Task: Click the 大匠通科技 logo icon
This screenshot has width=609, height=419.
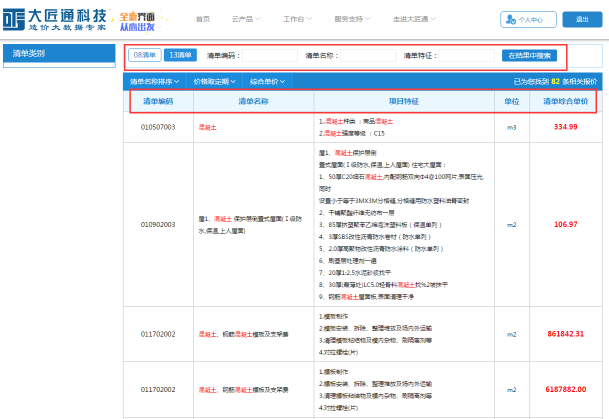Action: (x=15, y=19)
